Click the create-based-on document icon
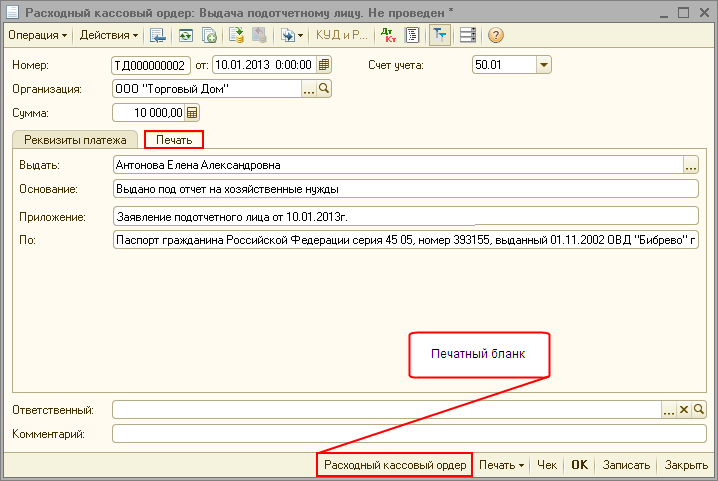 click(x=288, y=35)
